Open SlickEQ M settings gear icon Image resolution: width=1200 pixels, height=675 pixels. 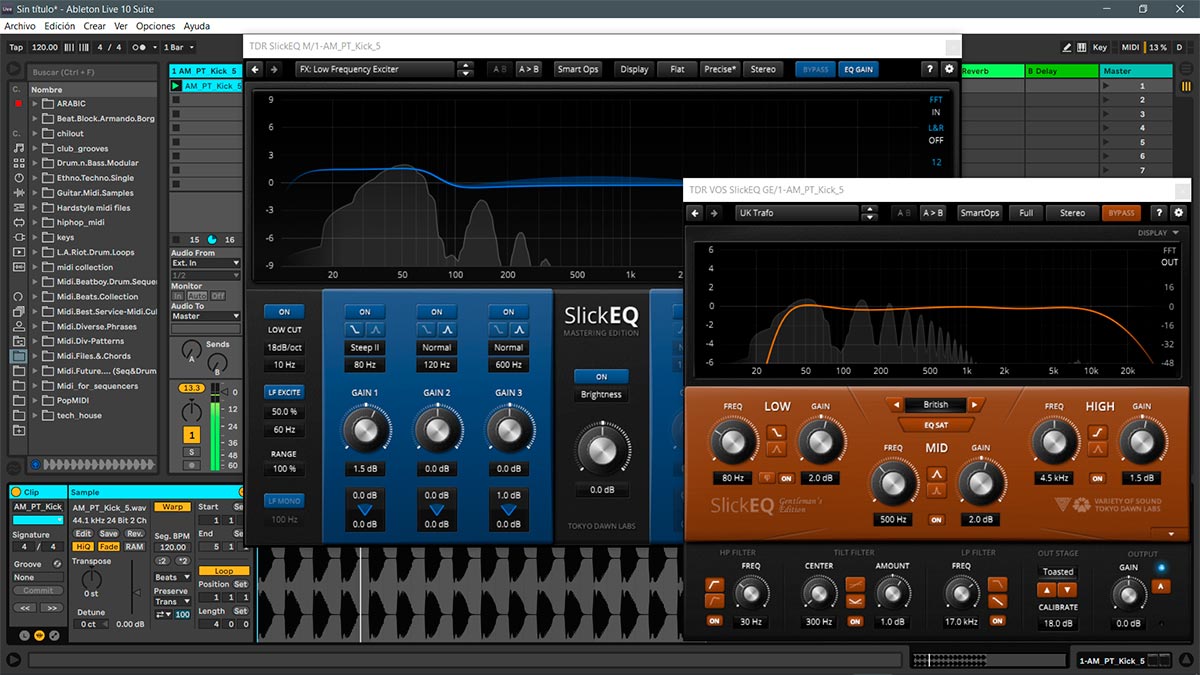pos(949,69)
